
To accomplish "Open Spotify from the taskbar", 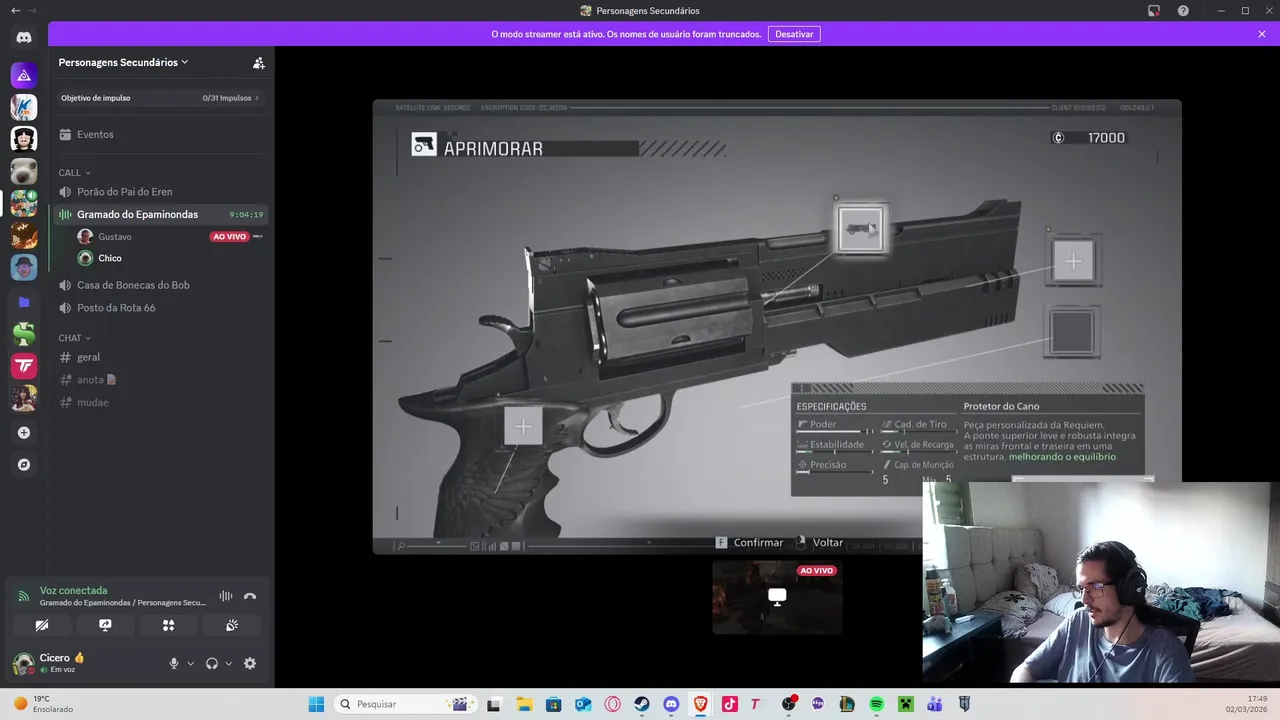I will pos(876,704).
